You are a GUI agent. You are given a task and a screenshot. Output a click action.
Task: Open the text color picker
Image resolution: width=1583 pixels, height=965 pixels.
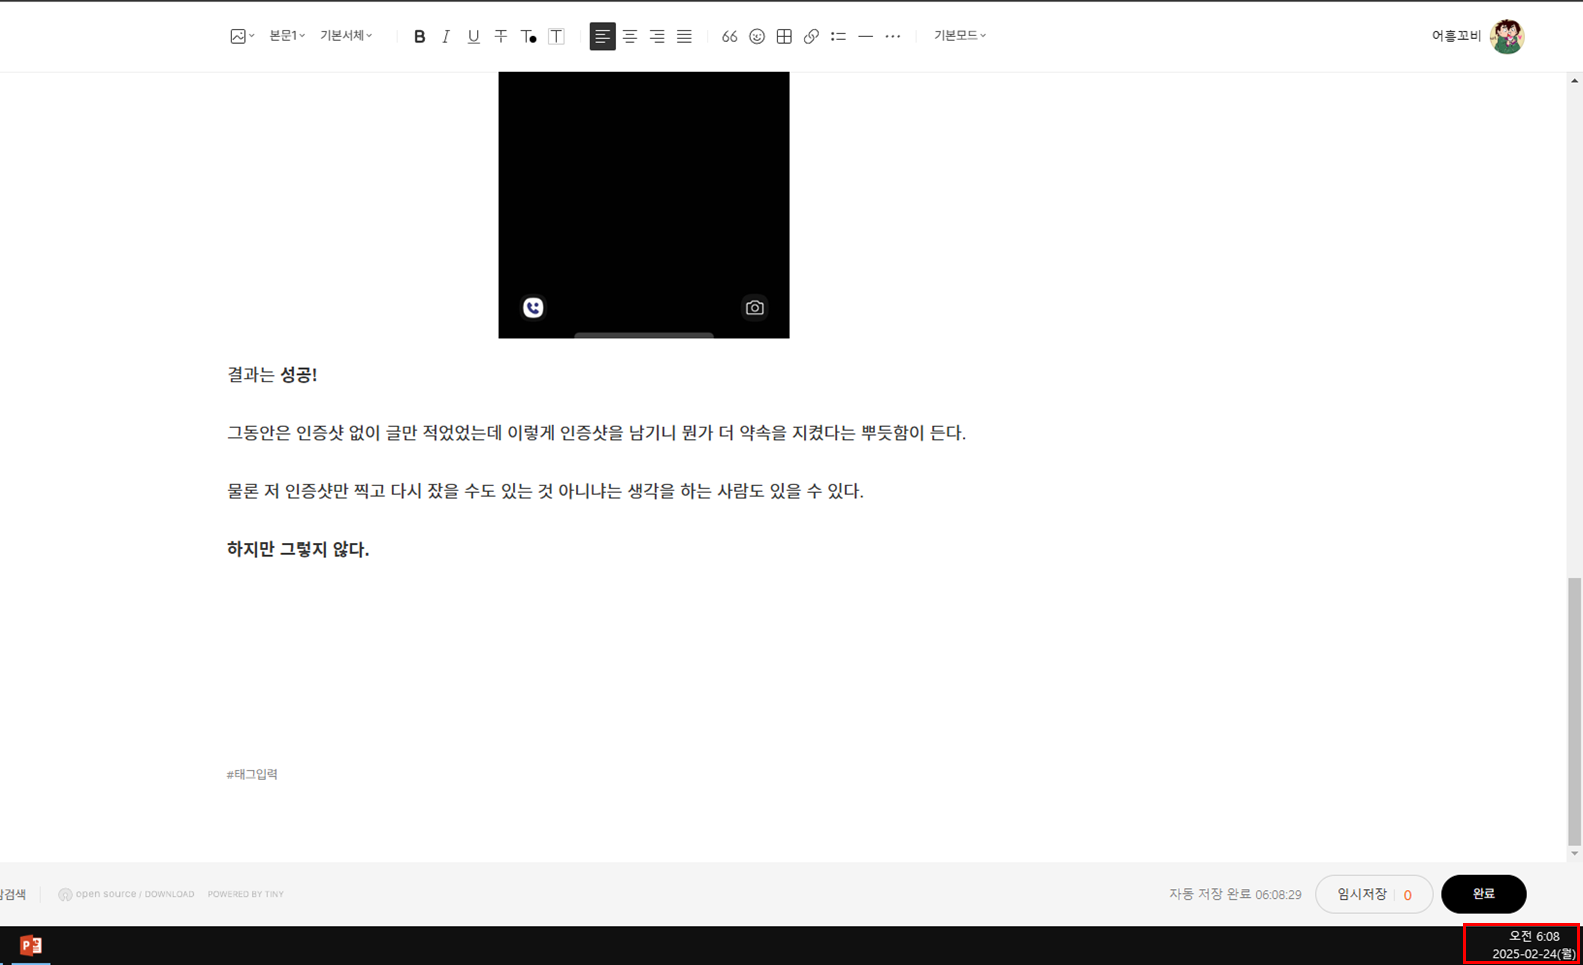coord(529,37)
